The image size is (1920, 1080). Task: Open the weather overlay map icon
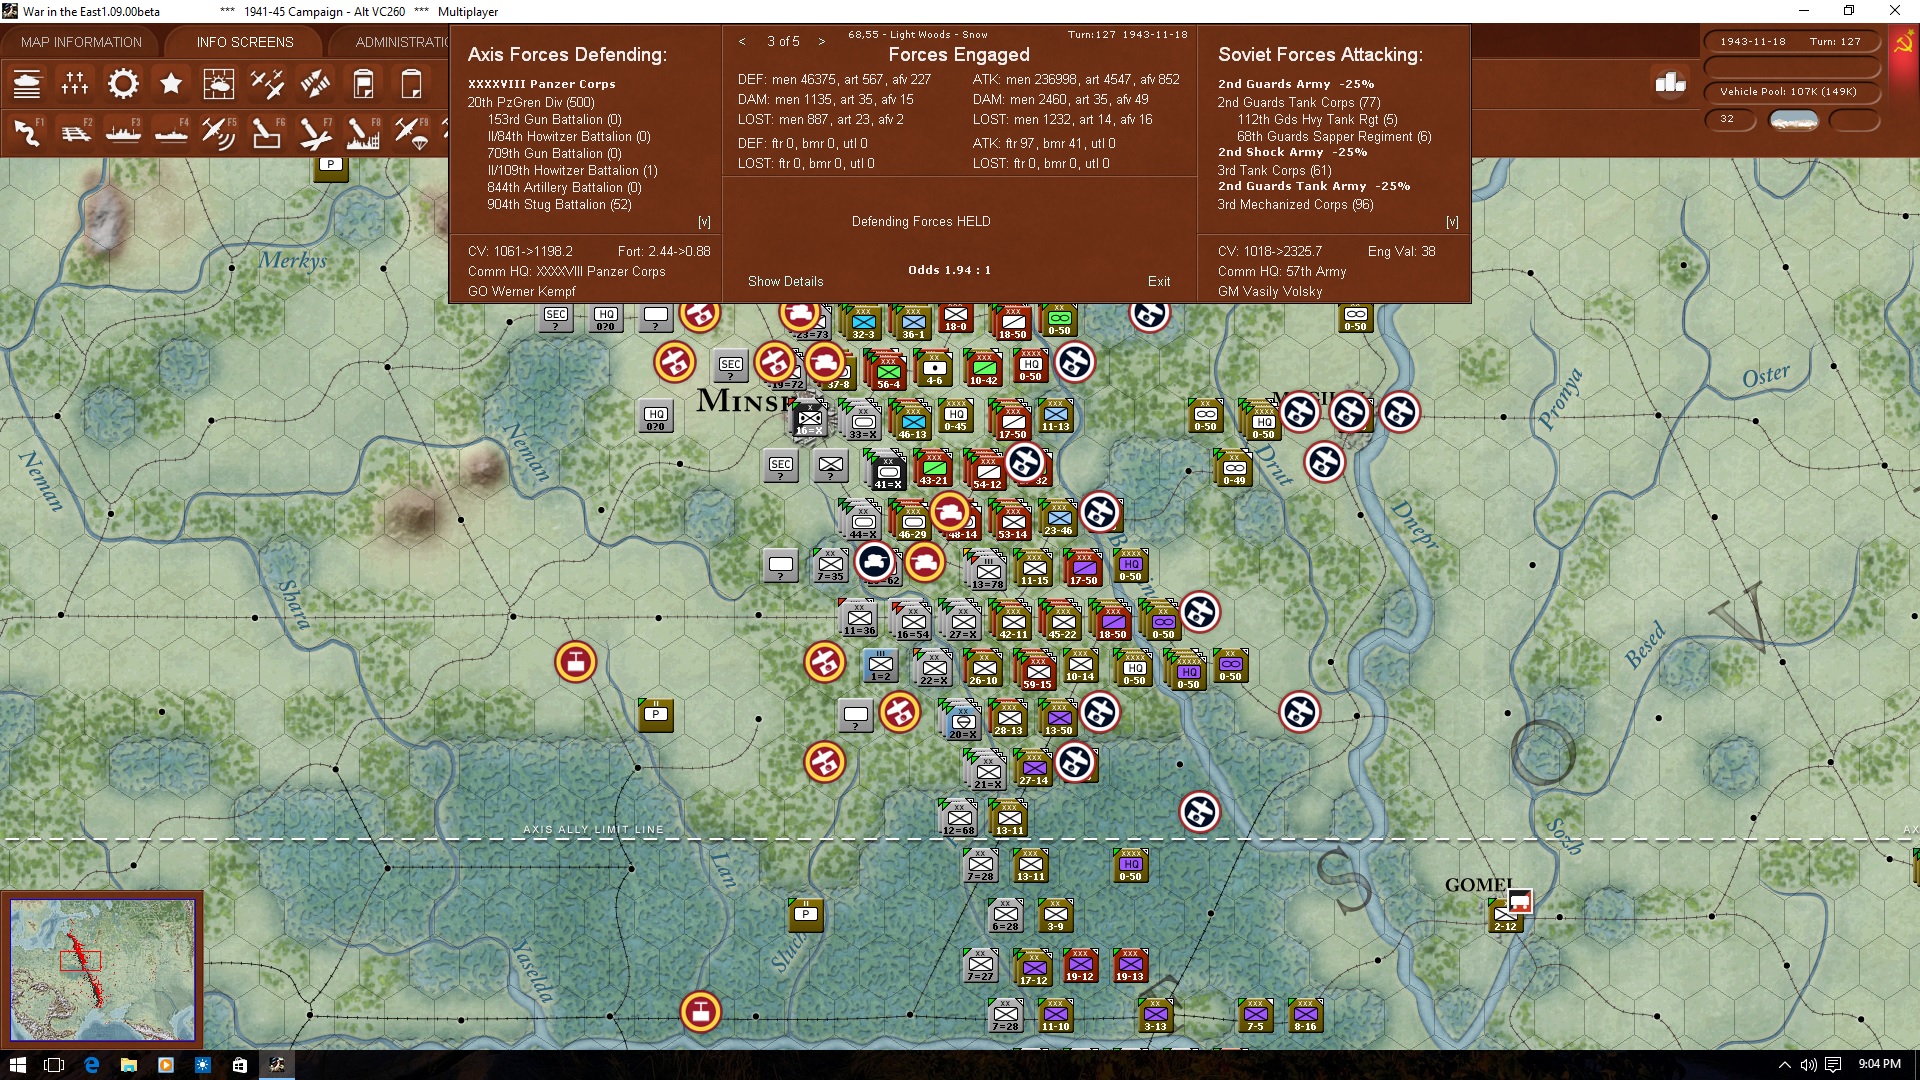(219, 84)
